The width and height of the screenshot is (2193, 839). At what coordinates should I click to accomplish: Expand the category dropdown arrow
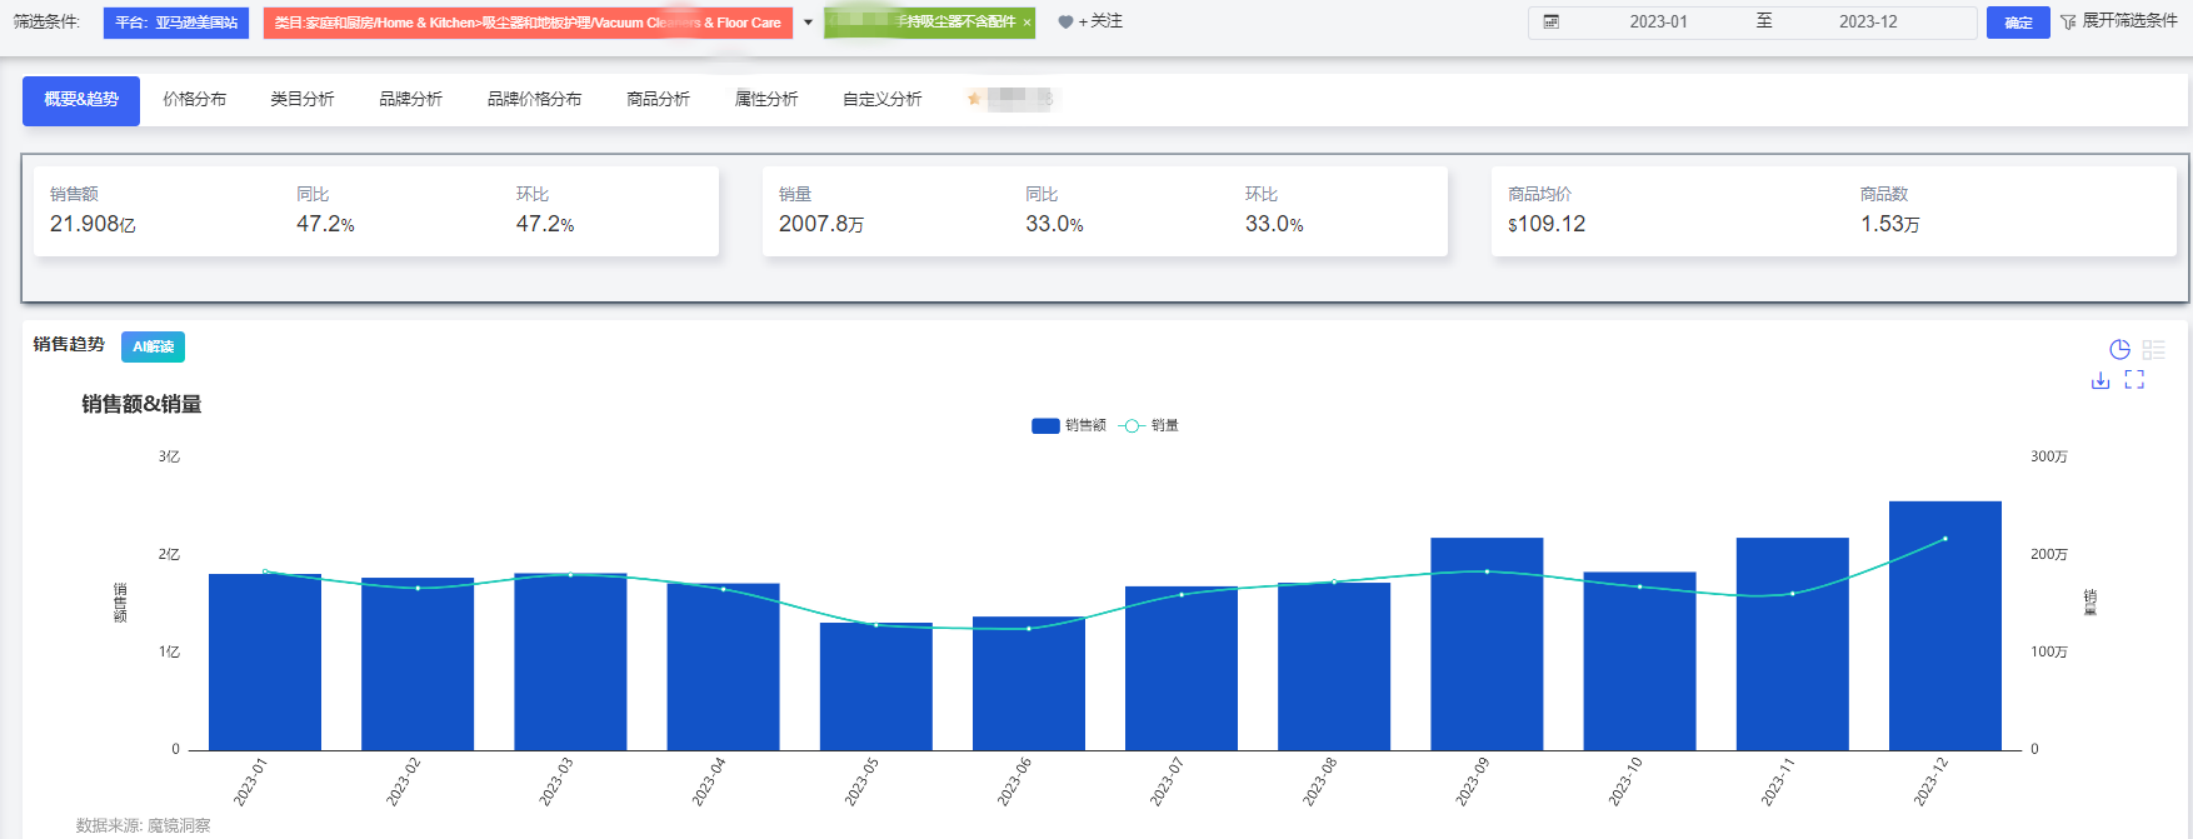(x=808, y=22)
